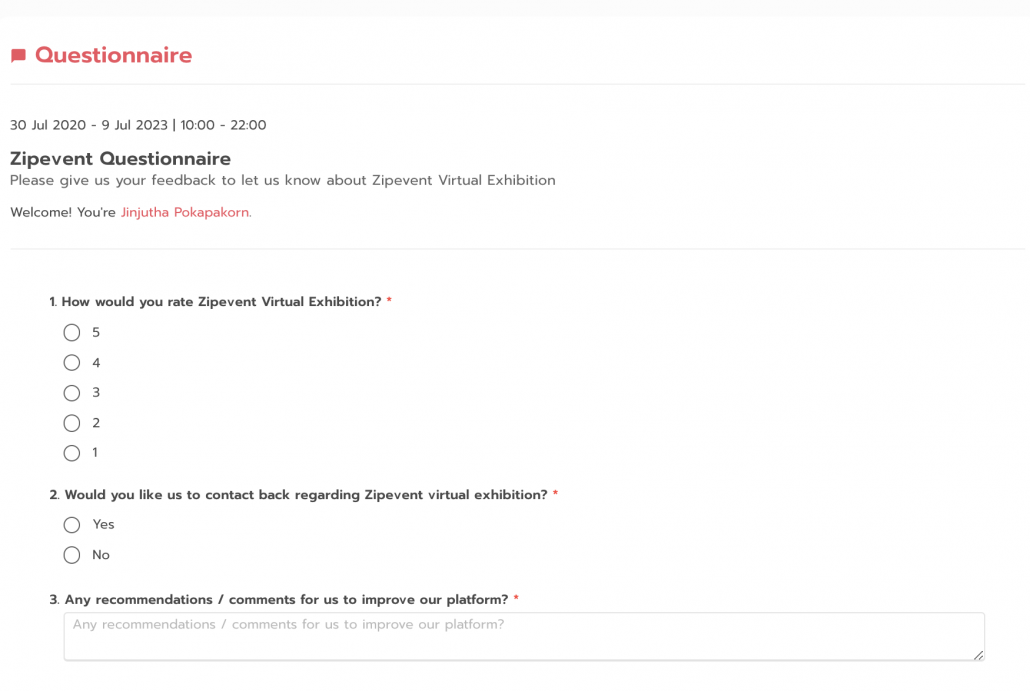Click the Zipevent Questionnaire title
1030x691 pixels.
(120, 159)
